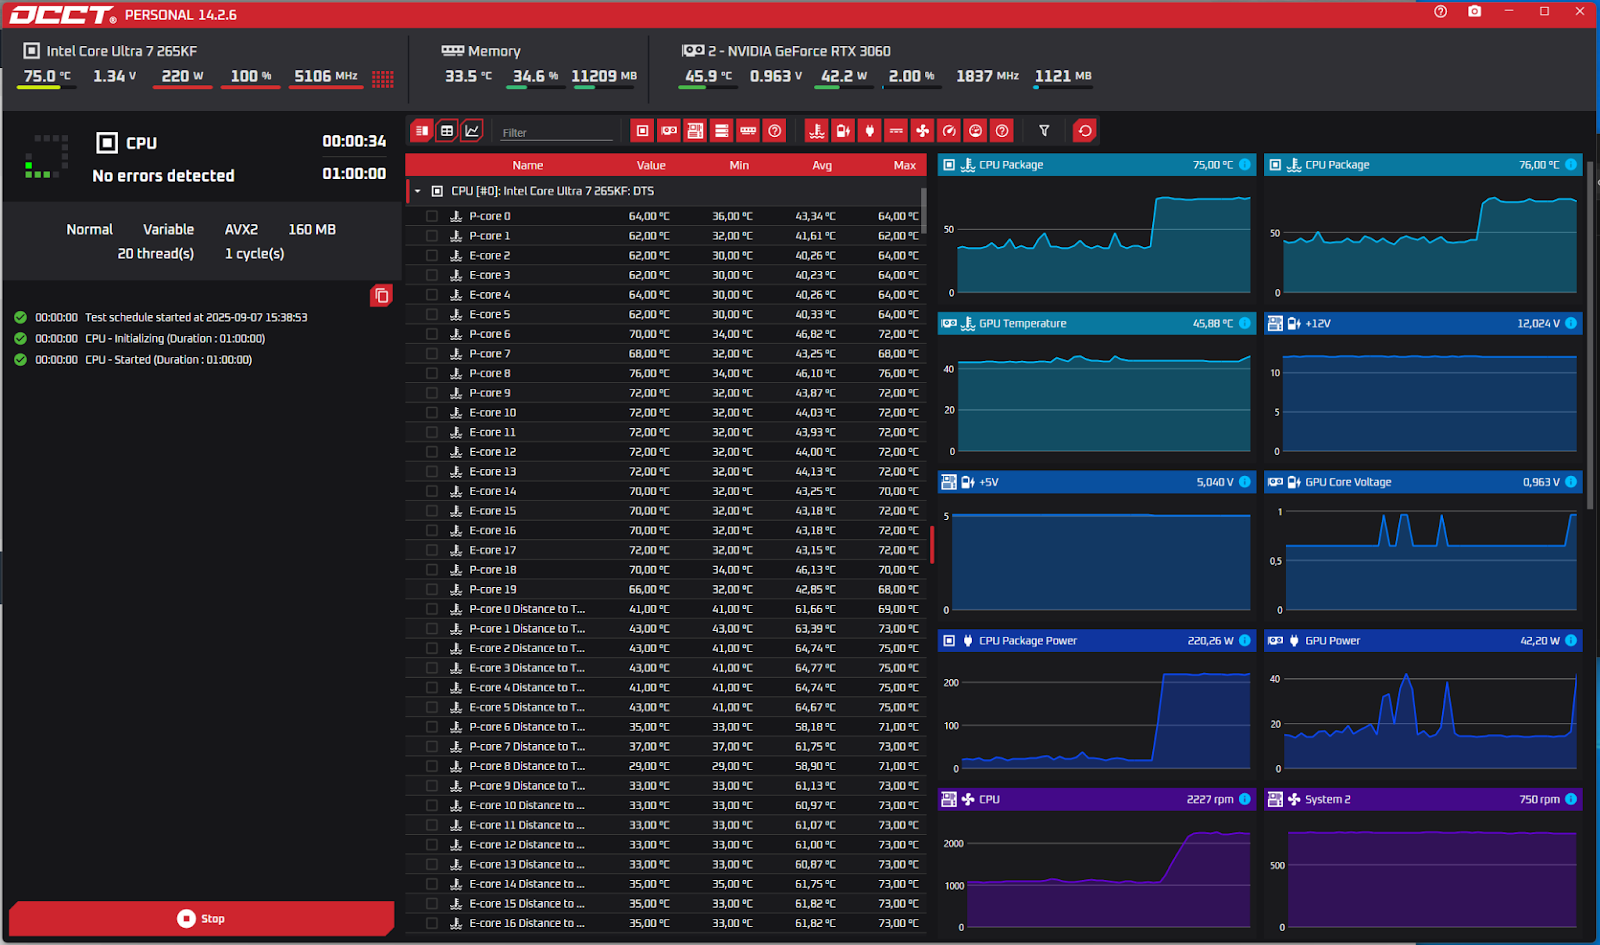Switch to the split table-and-graph view icon

tap(422, 131)
